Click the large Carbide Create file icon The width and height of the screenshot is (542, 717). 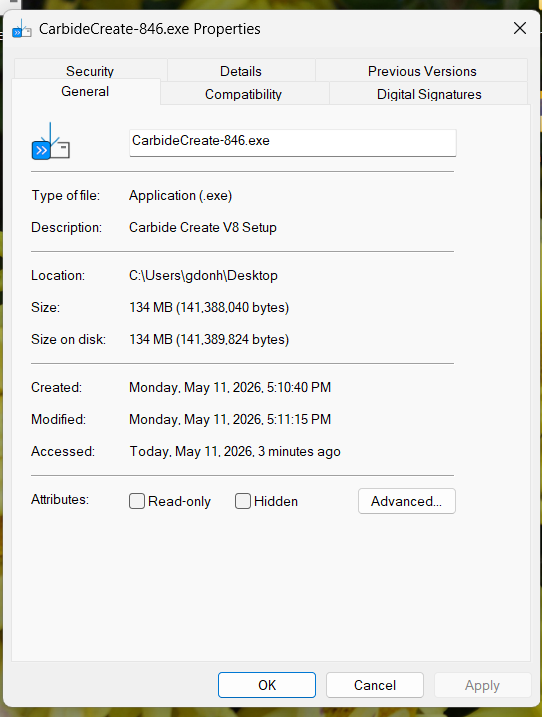50,141
